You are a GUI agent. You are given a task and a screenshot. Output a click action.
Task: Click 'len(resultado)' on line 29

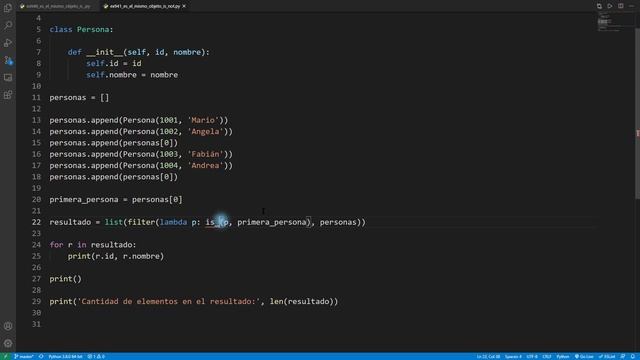301,301
